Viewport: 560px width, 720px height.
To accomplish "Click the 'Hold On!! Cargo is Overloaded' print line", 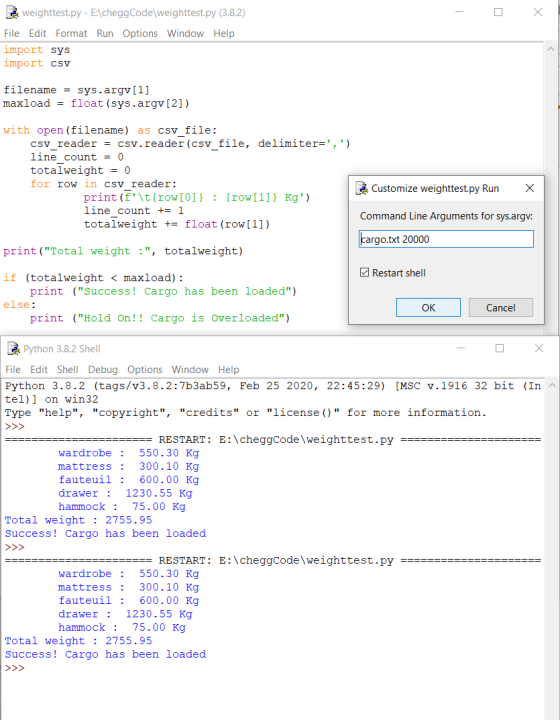I will click(160, 318).
